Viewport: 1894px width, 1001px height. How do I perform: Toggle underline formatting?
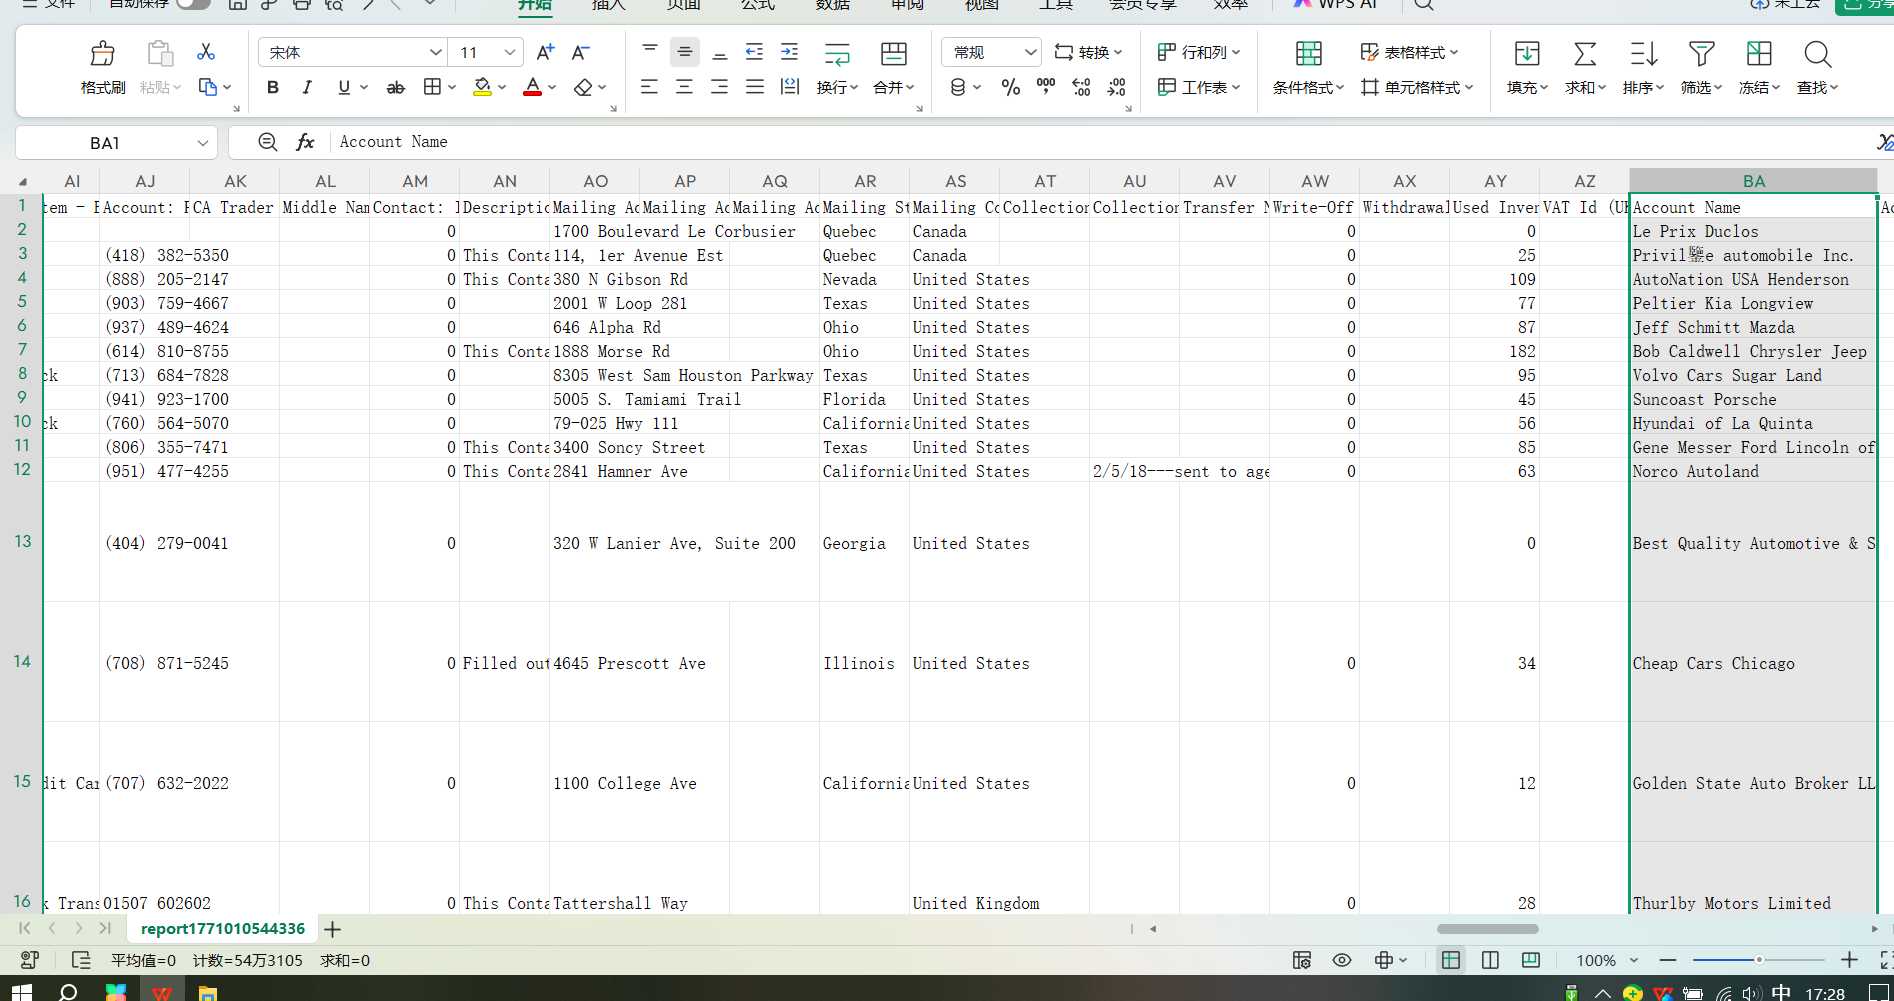click(344, 87)
